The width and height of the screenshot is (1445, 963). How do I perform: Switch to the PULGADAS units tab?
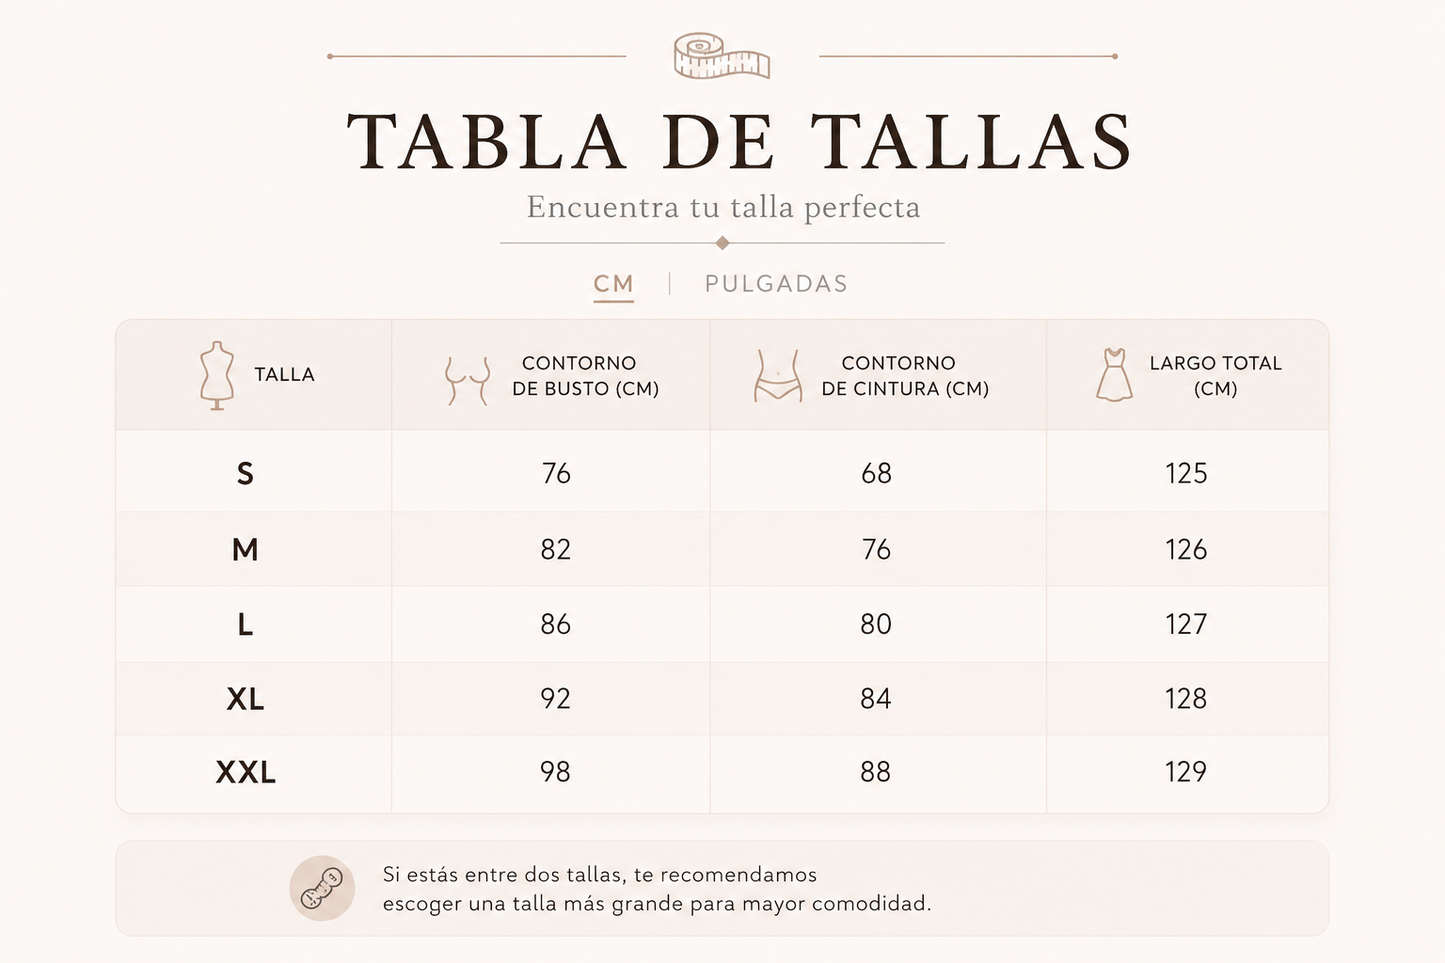tap(776, 284)
